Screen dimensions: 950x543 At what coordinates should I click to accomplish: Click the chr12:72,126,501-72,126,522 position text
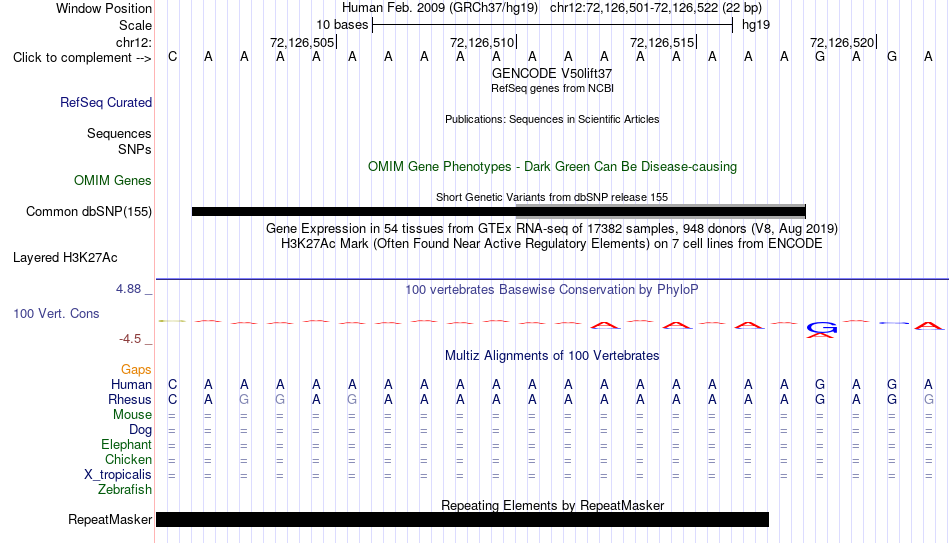656,8
